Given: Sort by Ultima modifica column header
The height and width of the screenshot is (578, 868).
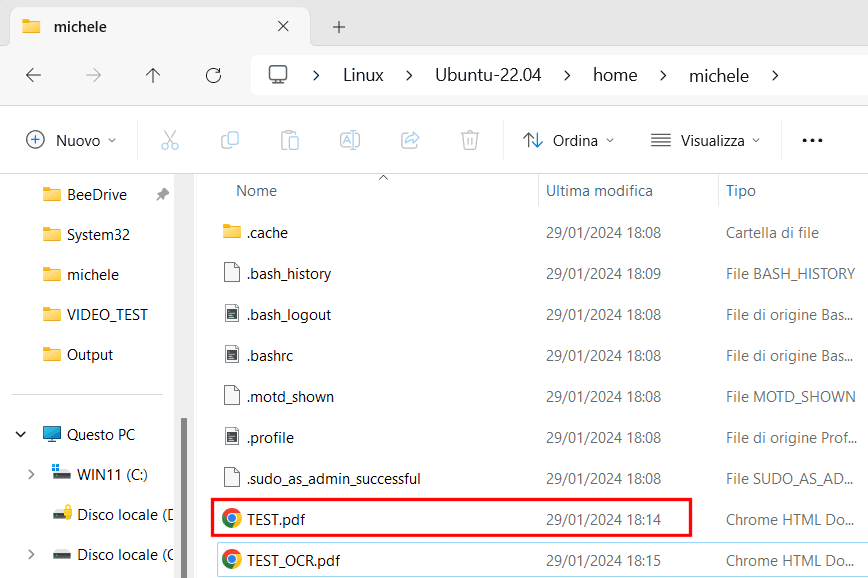Looking at the screenshot, I should pos(599,190).
